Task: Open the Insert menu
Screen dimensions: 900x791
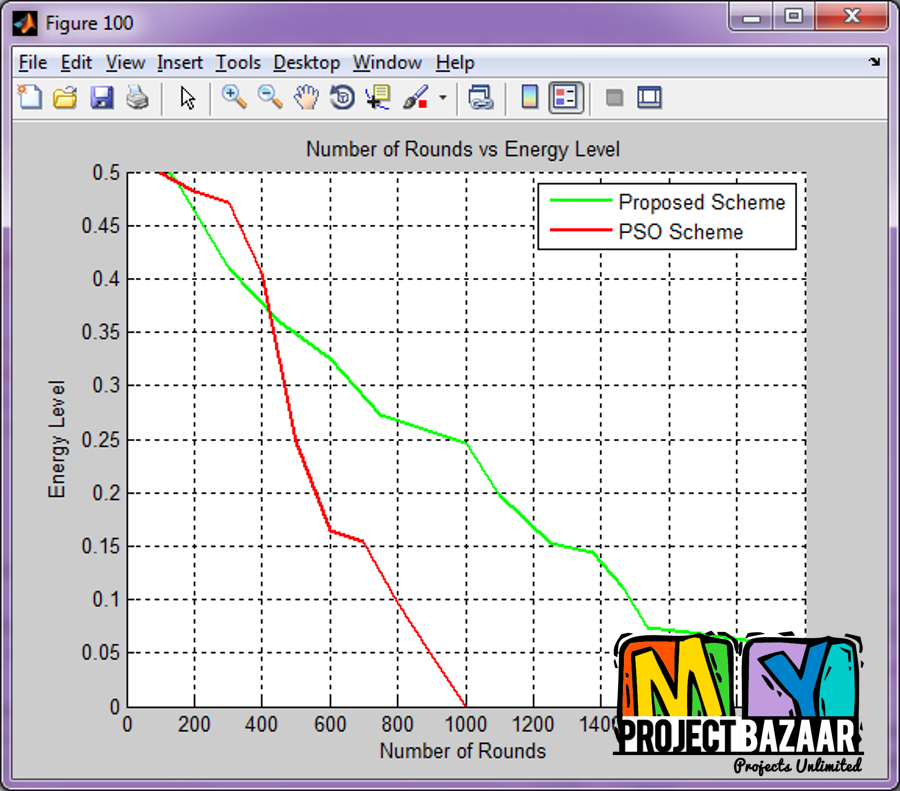Action: click(x=180, y=63)
